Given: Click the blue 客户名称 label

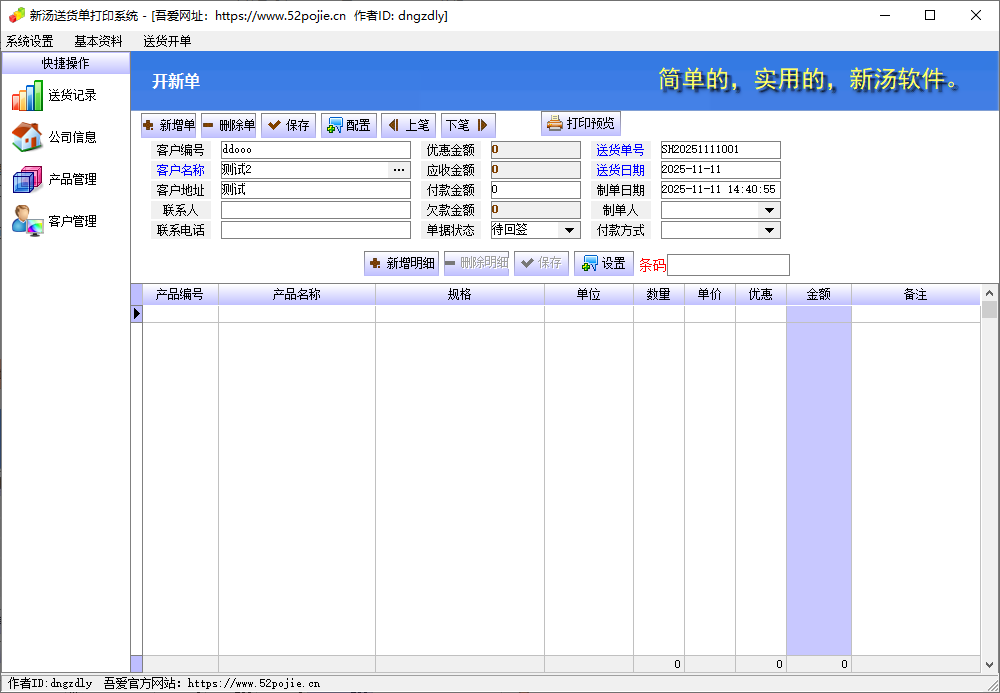Looking at the screenshot, I should tap(180, 170).
